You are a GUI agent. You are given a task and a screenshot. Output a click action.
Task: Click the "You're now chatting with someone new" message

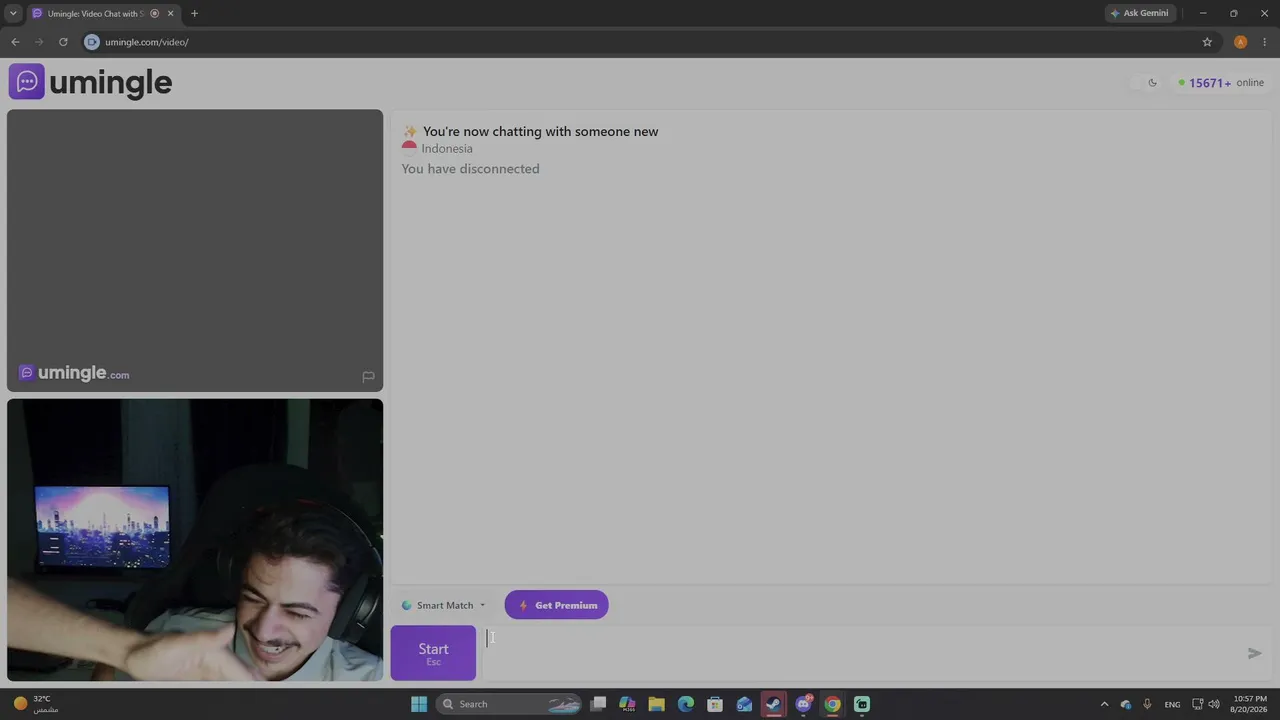pyautogui.click(x=540, y=132)
